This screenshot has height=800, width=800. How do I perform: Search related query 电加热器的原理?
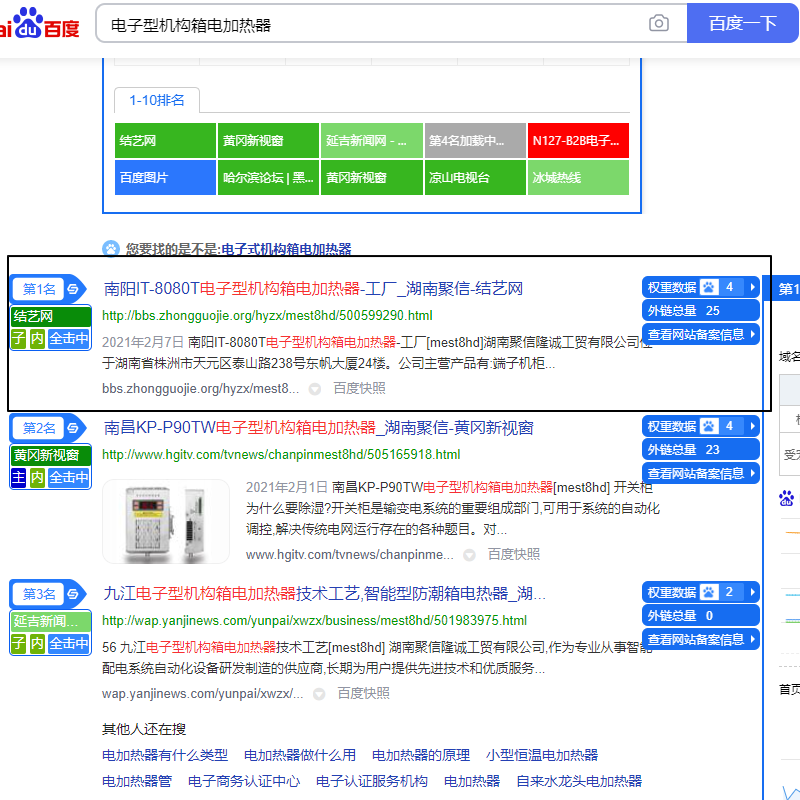[x=421, y=755]
